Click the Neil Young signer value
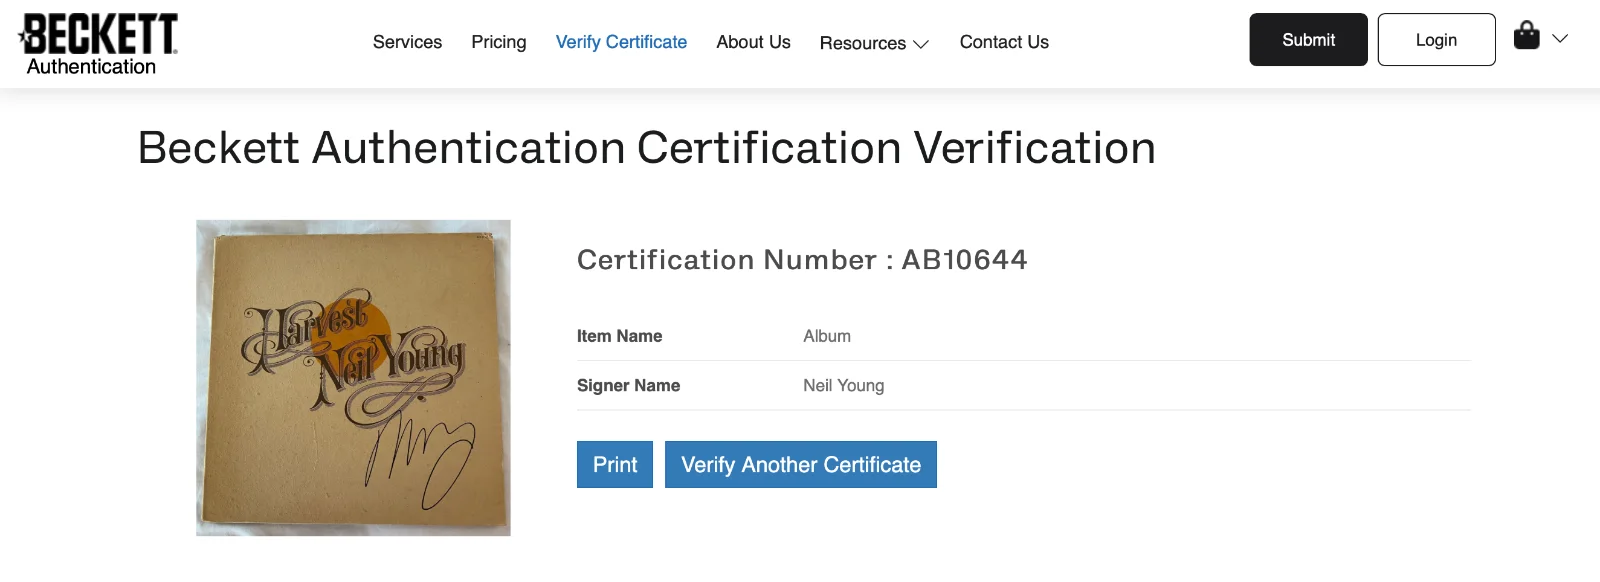Image resolution: width=1600 pixels, height=582 pixels. pos(843,386)
